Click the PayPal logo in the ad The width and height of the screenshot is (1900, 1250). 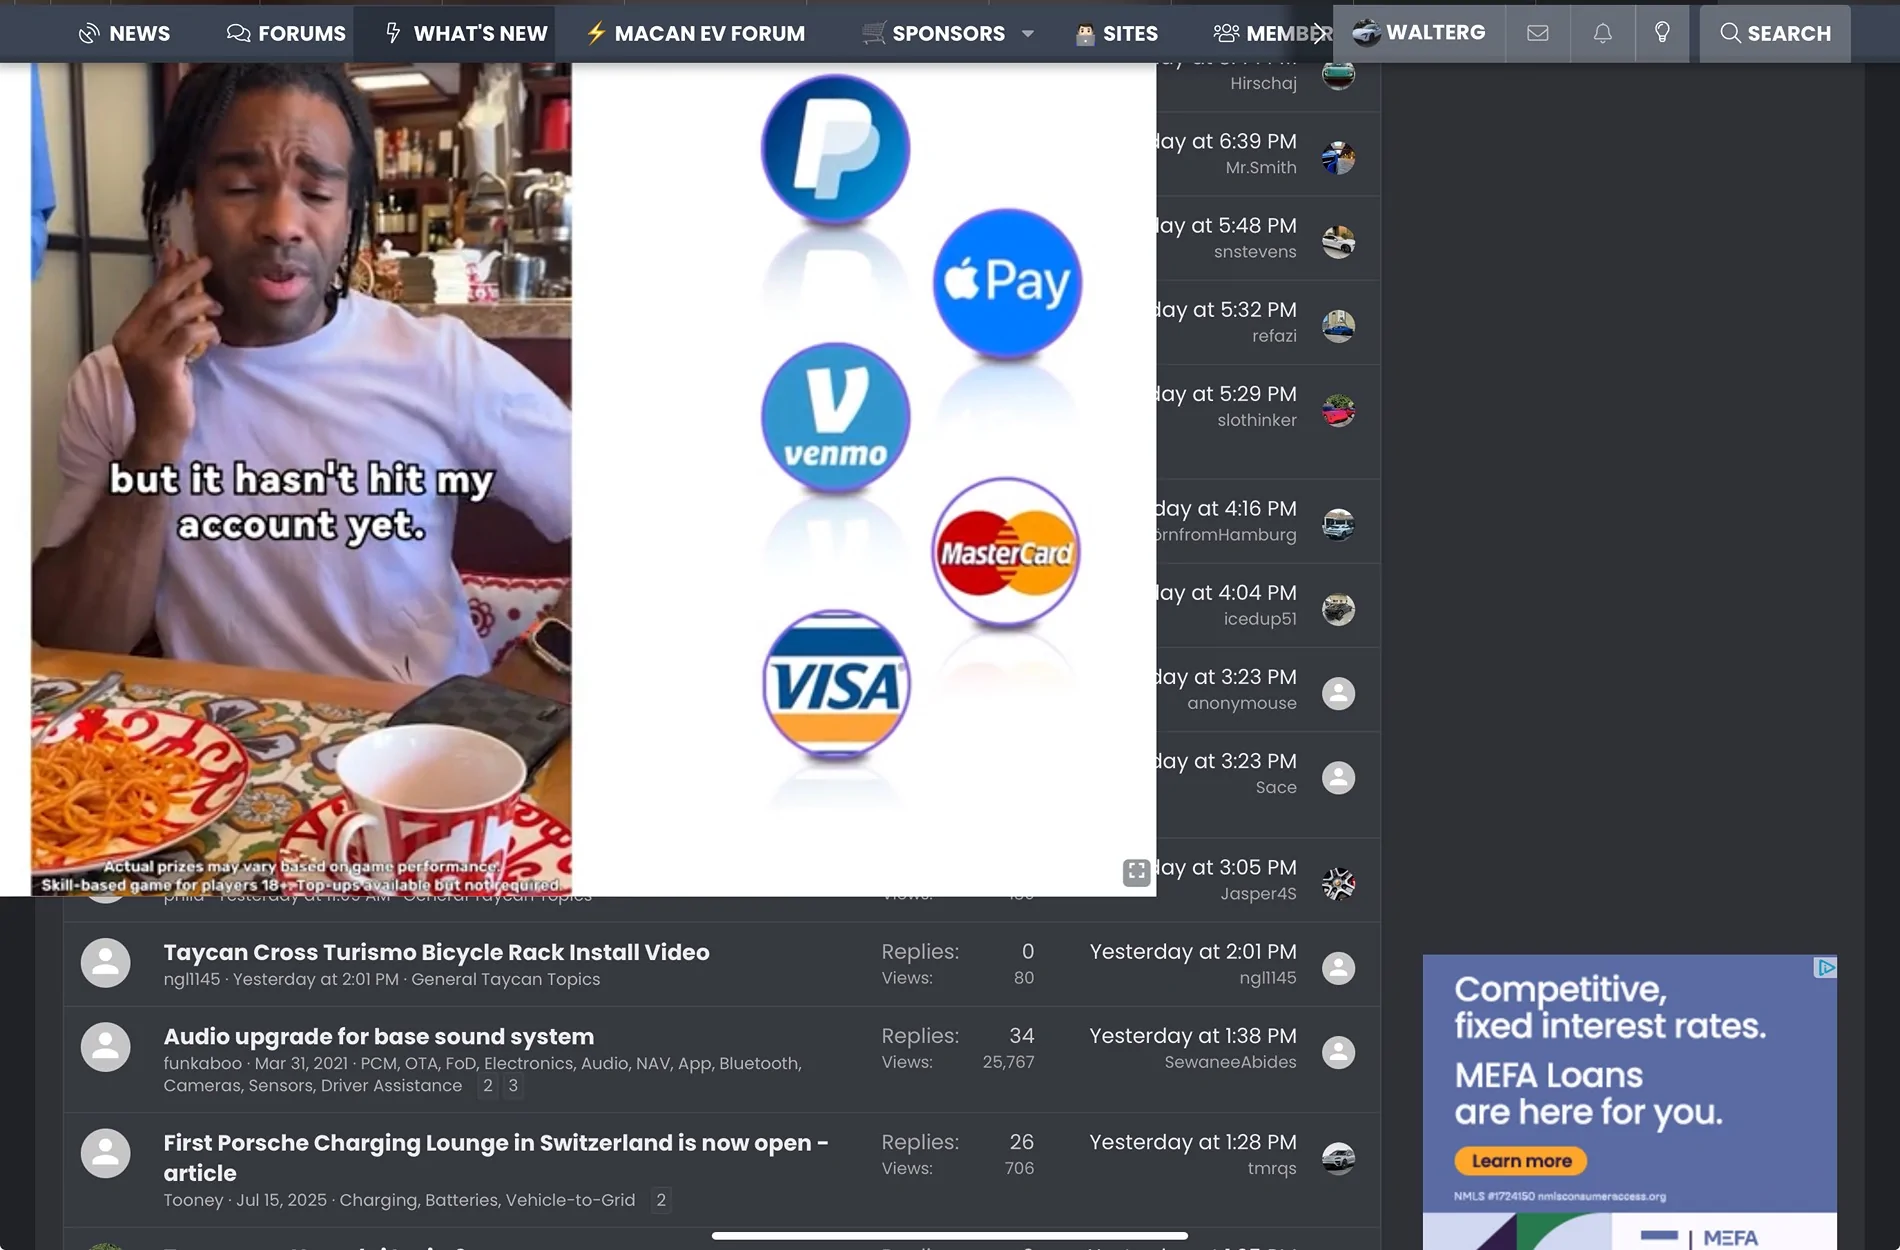coord(836,149)
